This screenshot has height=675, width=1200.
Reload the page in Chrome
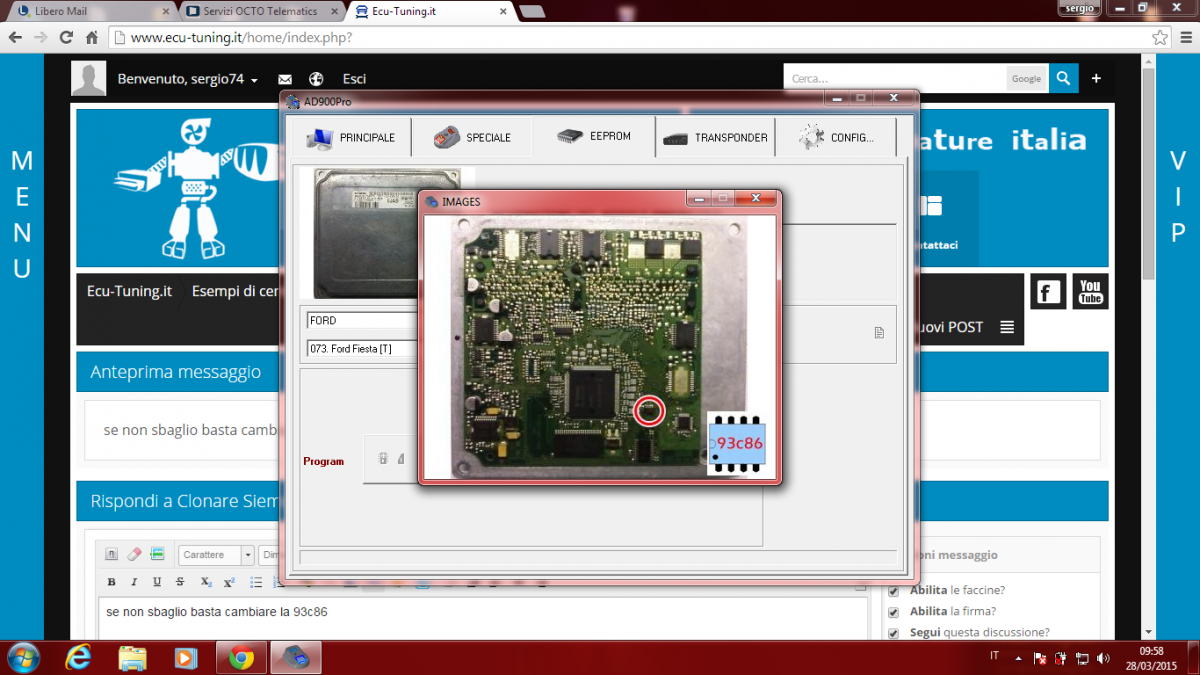[66, 37]
